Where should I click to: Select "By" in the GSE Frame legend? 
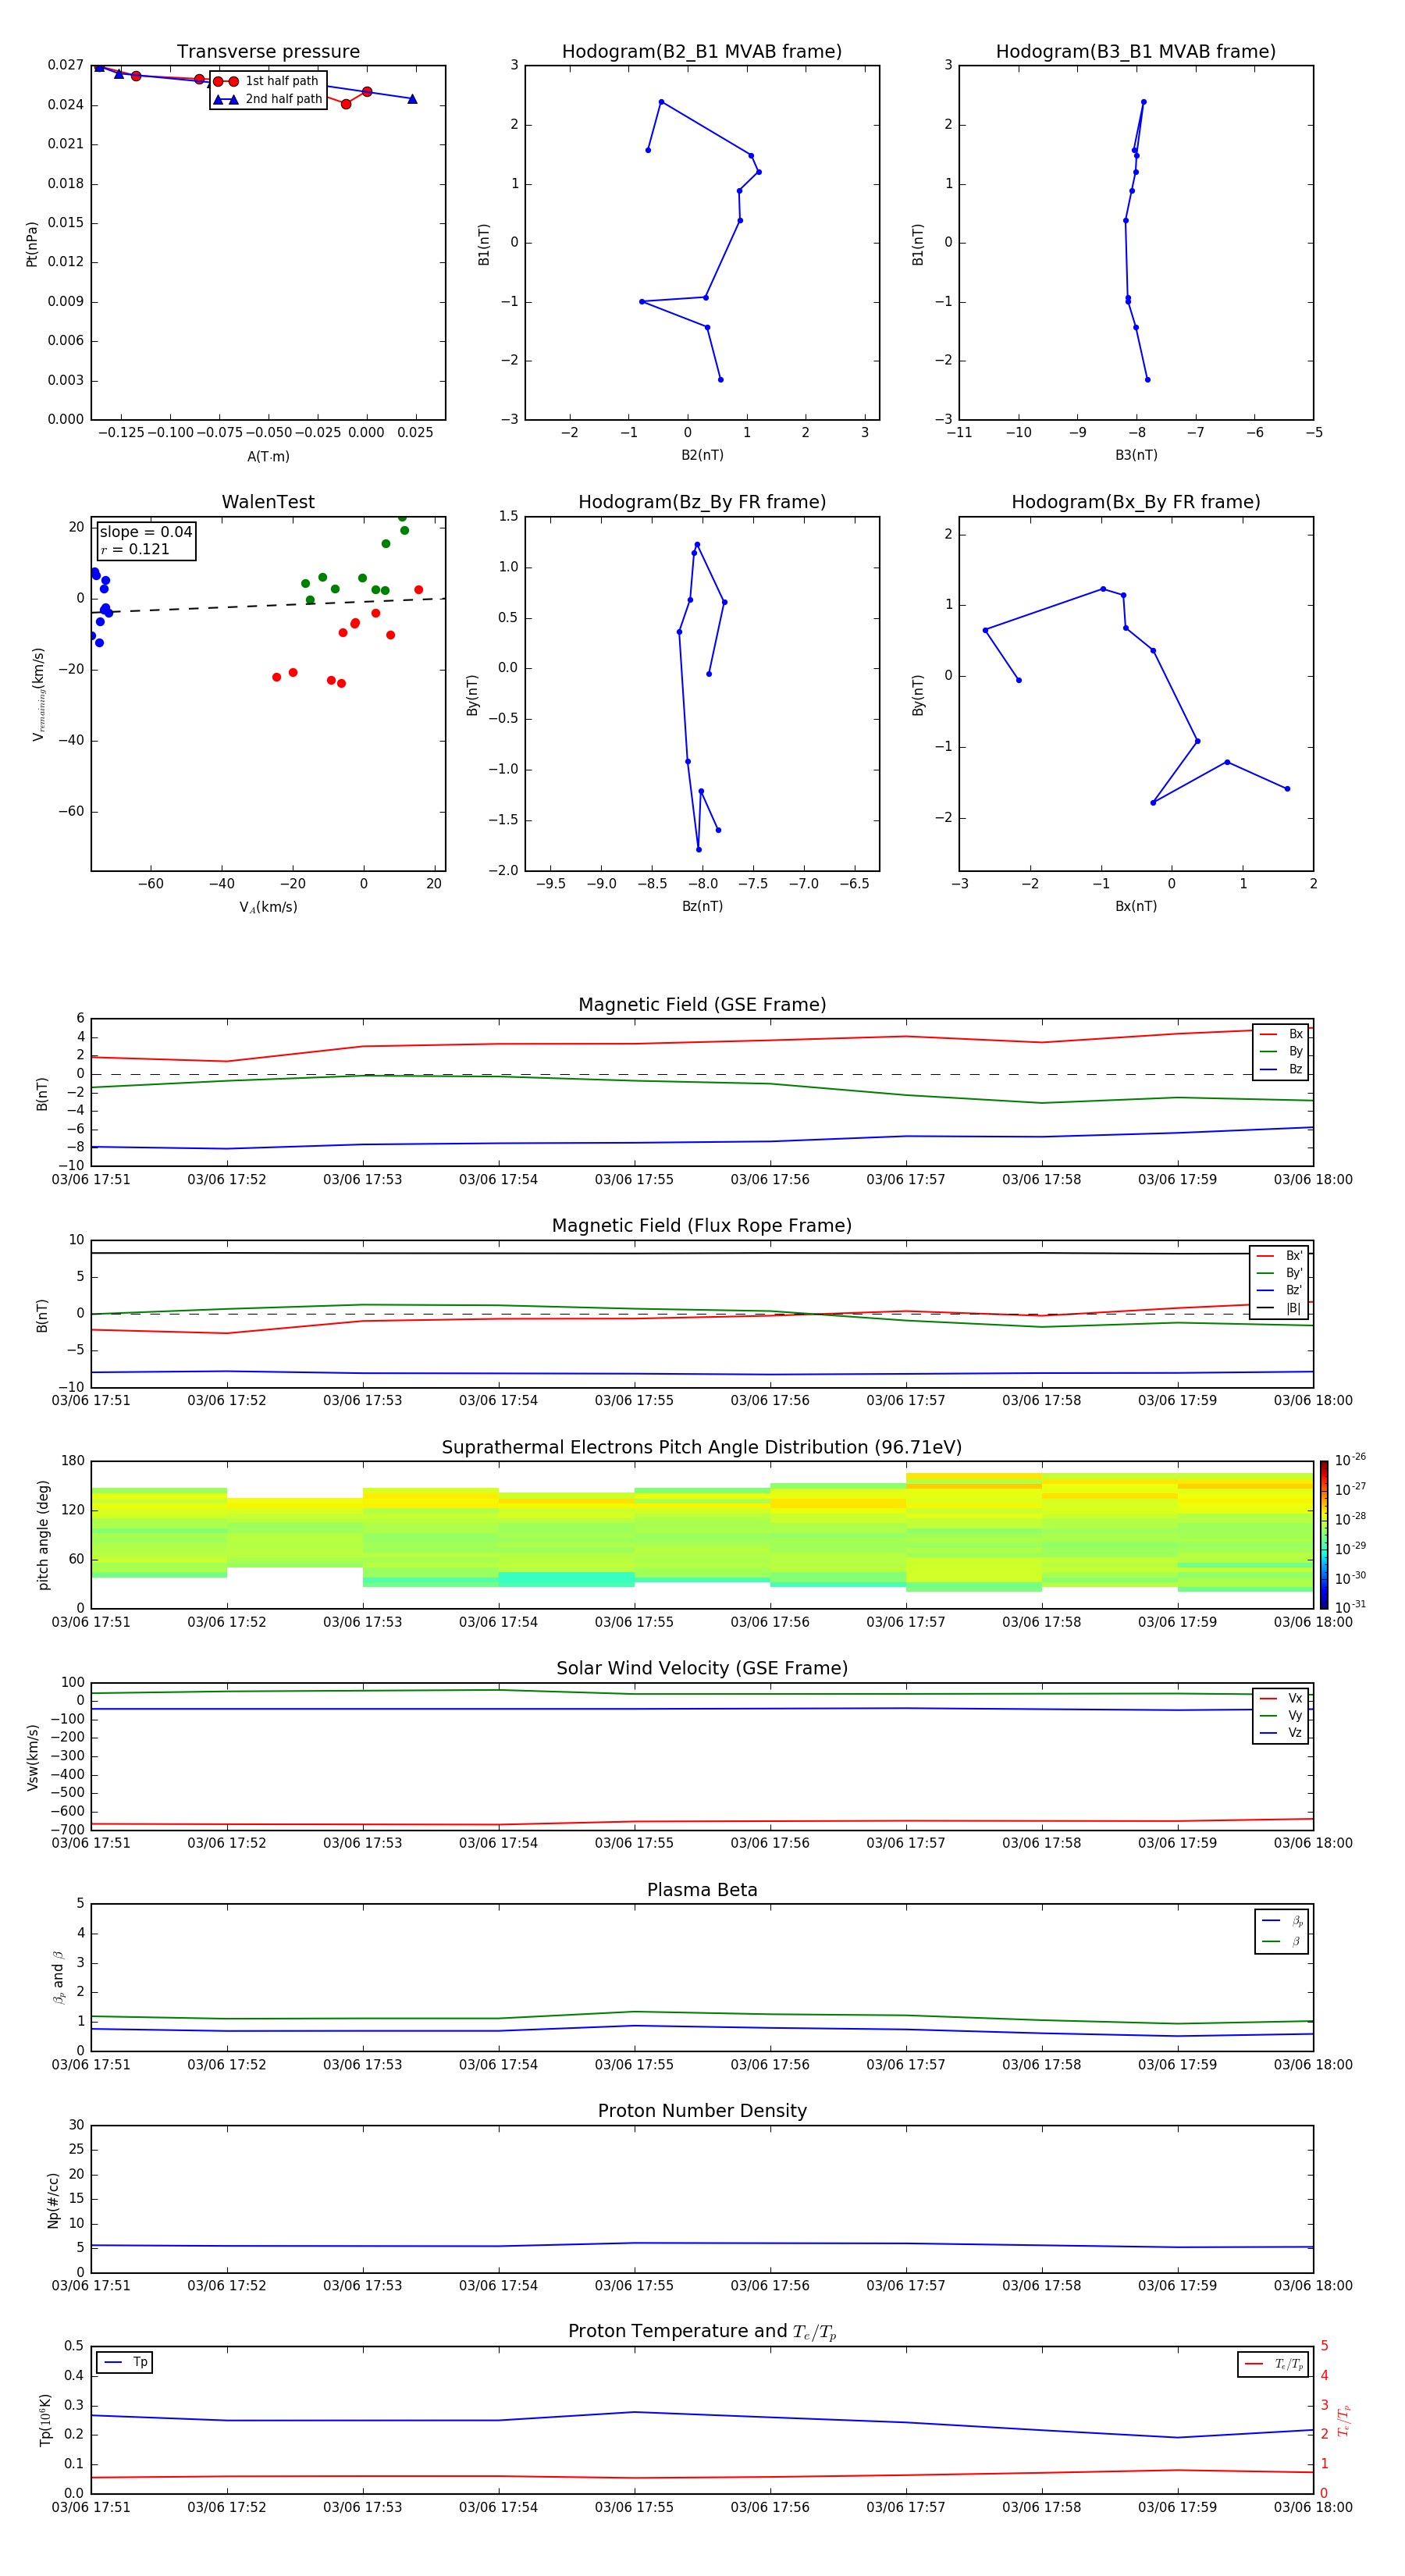click(x=1295, y=1052)
